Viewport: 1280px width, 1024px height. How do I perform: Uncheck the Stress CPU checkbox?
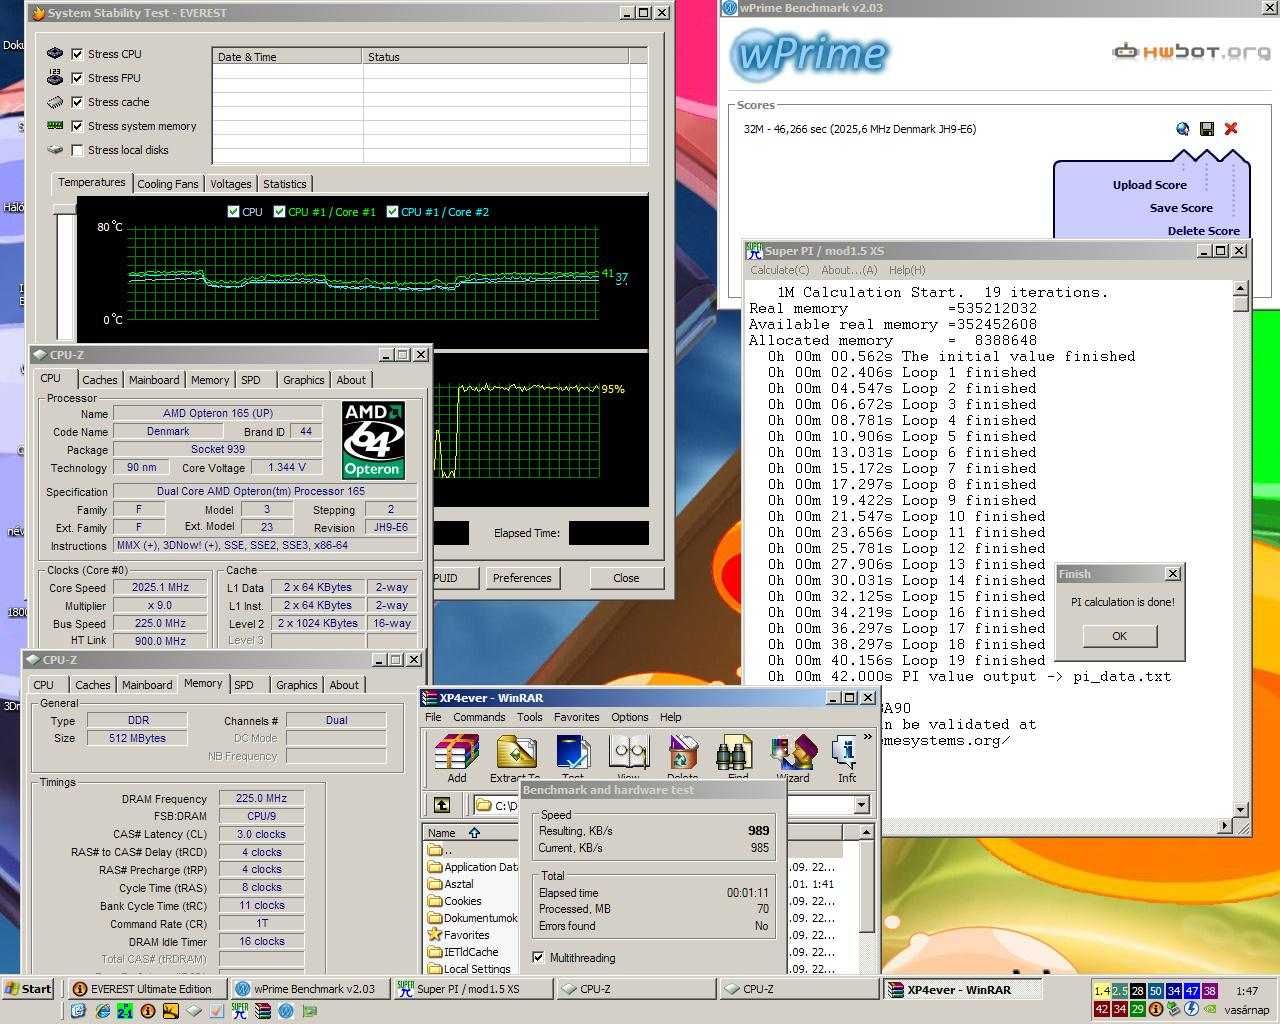tap(77, 54)
